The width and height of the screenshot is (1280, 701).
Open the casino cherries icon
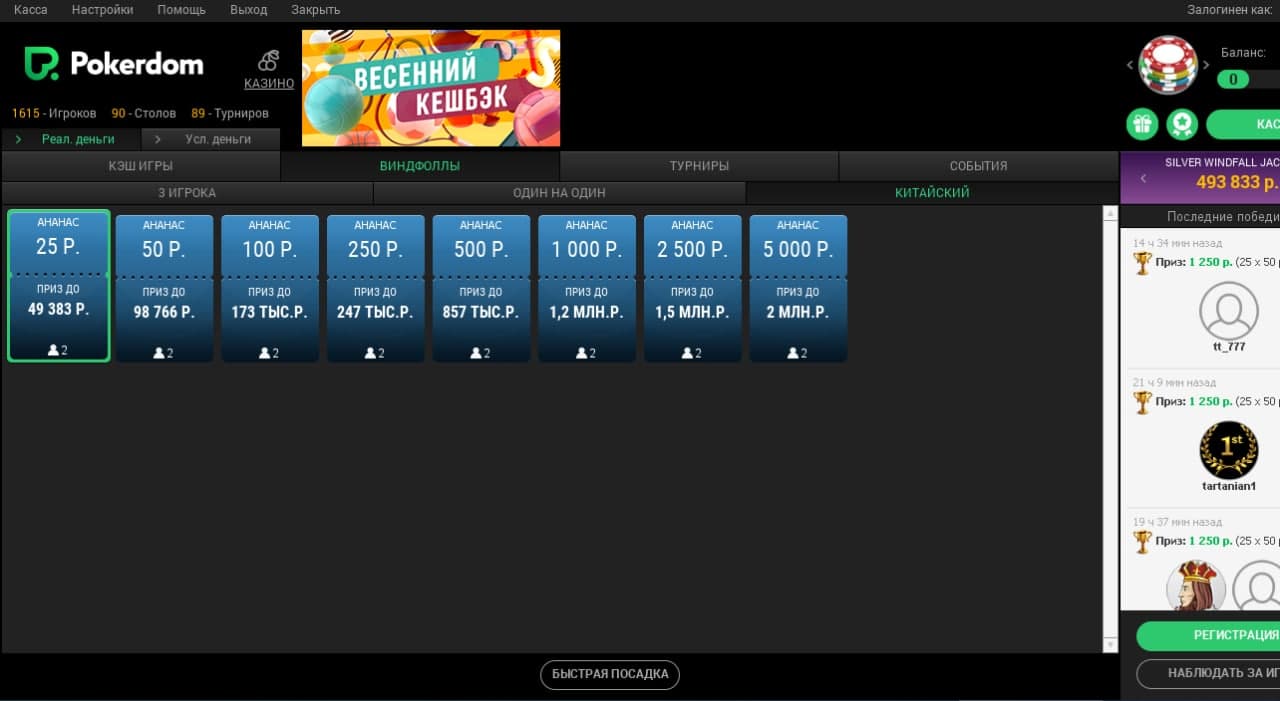(x=268, y=60)
